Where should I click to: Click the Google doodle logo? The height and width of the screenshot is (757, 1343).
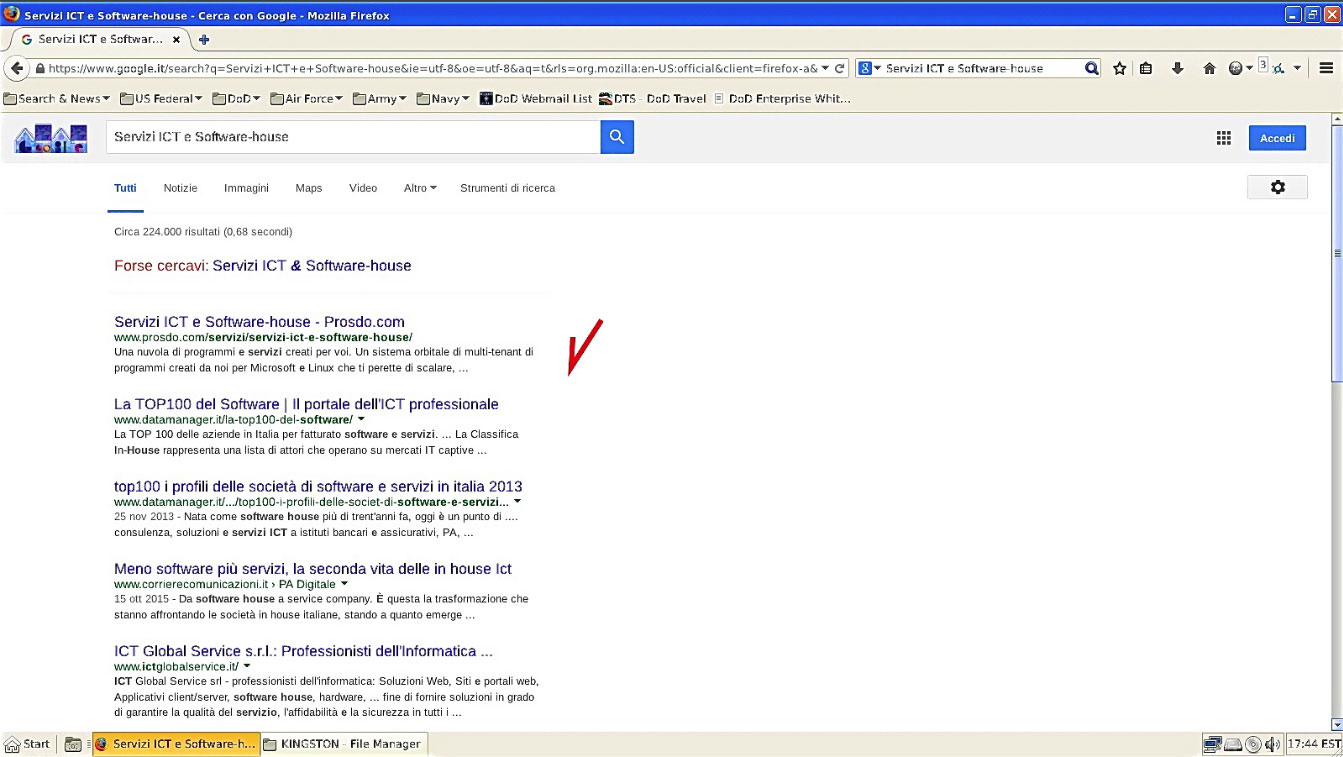click(x=50, y=138)
